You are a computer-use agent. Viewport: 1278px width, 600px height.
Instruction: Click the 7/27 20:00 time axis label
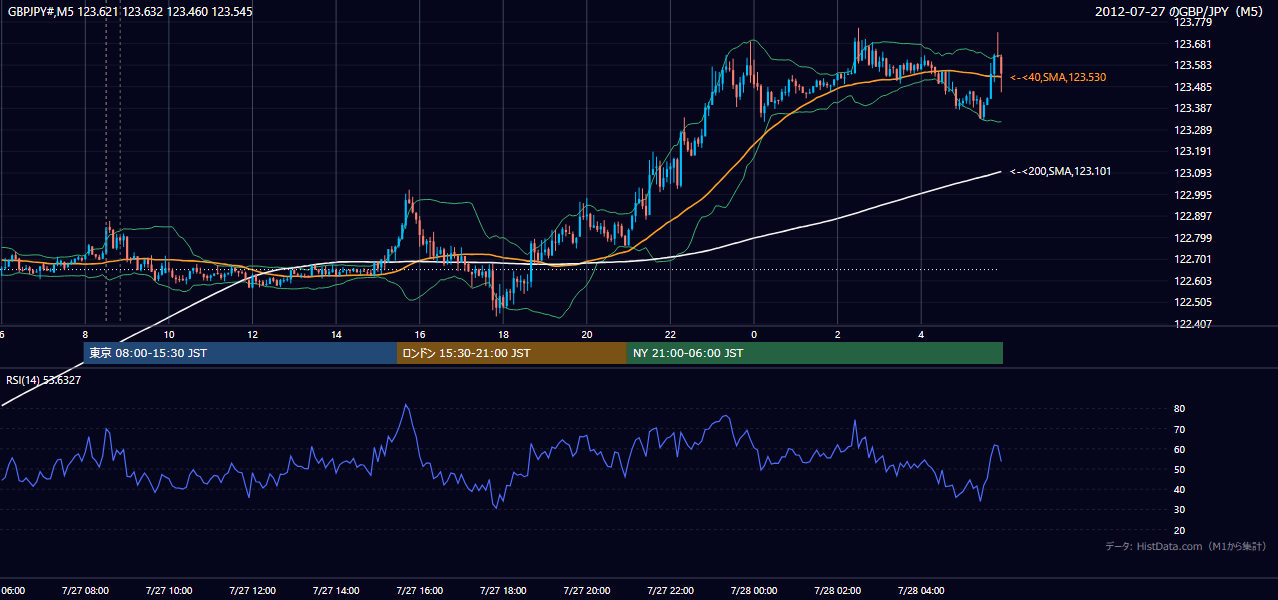click(586, 590)
